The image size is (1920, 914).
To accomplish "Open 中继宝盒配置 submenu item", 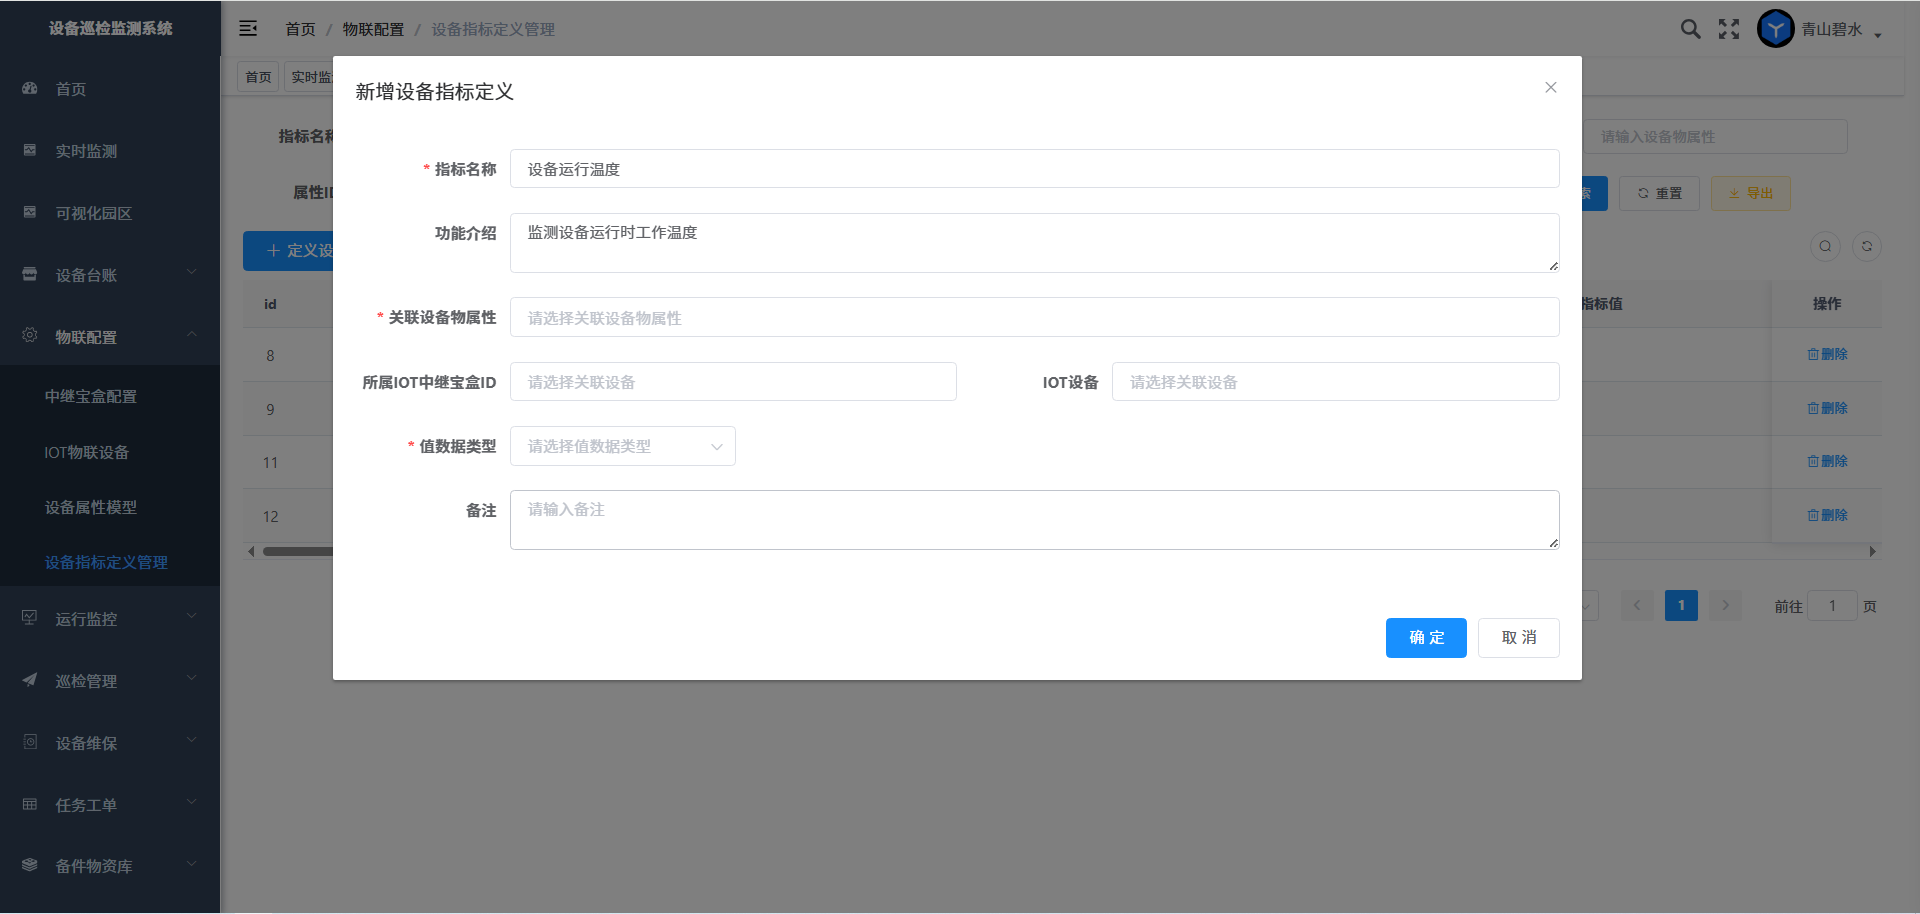I will [x=91, y=396].
